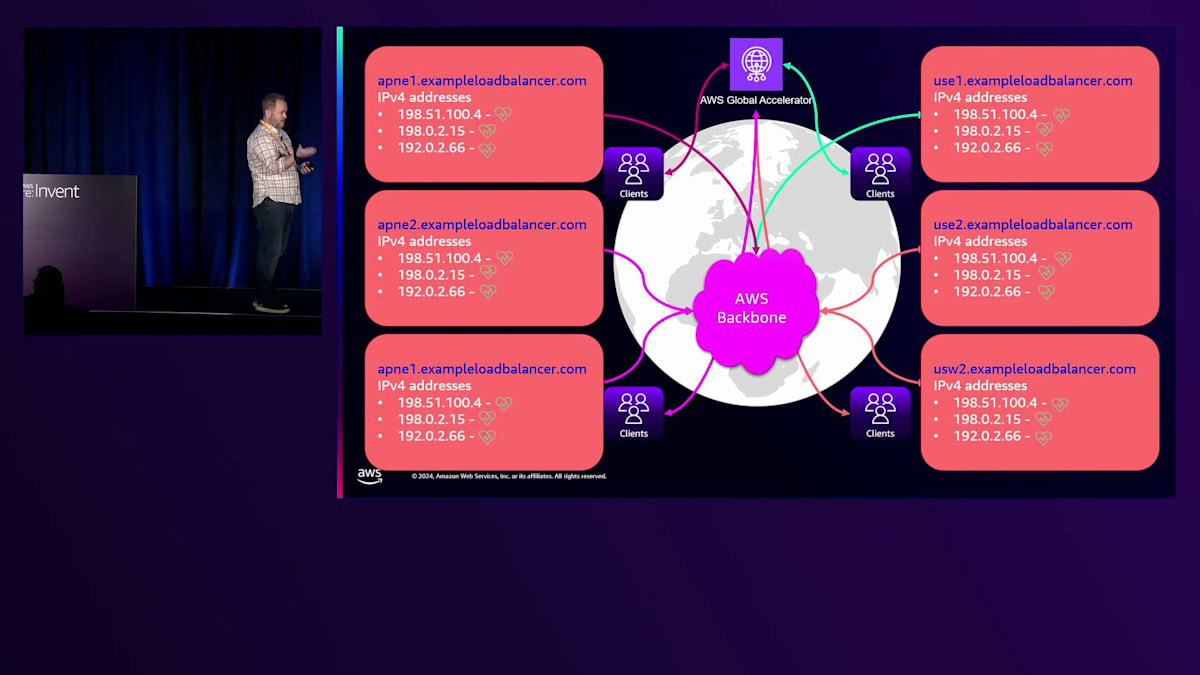Viewport: 1200px width, 675px height.
Task: Click the heart icon after 198.51.100.4 in apne2 card
Action: tap(505, 258)
